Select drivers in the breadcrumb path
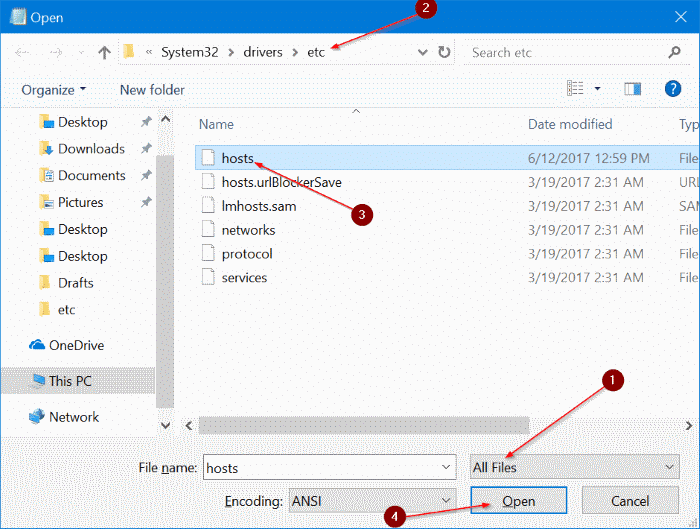The width and height of the screenshot is (700, 529). click(x=263, y=52)
